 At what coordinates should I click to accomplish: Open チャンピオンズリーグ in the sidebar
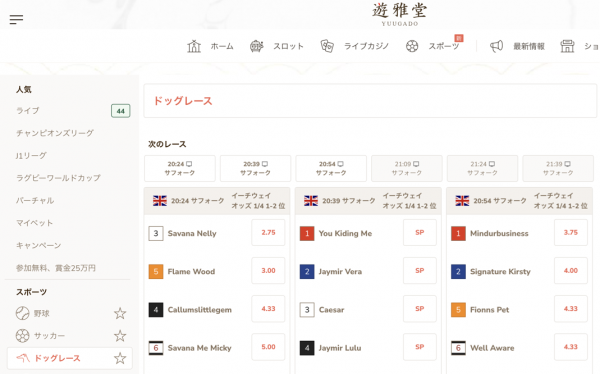pyautogui.click(x=55, y=133)
